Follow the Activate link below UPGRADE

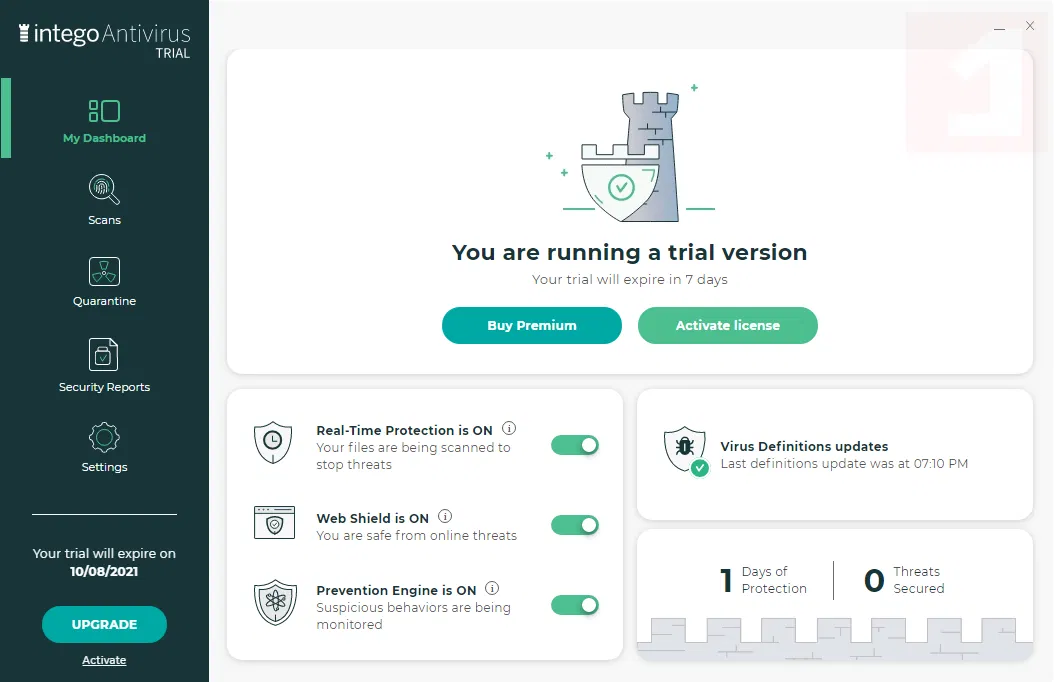(x=104, y=660)
